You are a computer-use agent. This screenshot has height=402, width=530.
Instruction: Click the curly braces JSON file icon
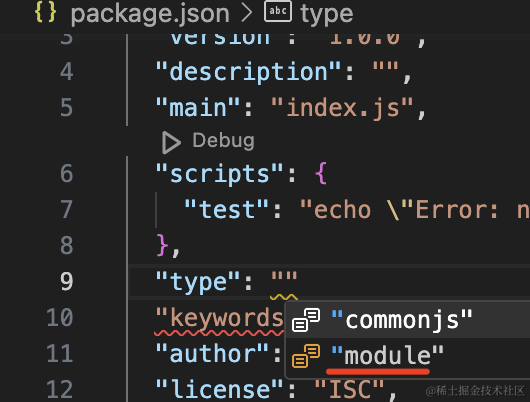[45, 13]
